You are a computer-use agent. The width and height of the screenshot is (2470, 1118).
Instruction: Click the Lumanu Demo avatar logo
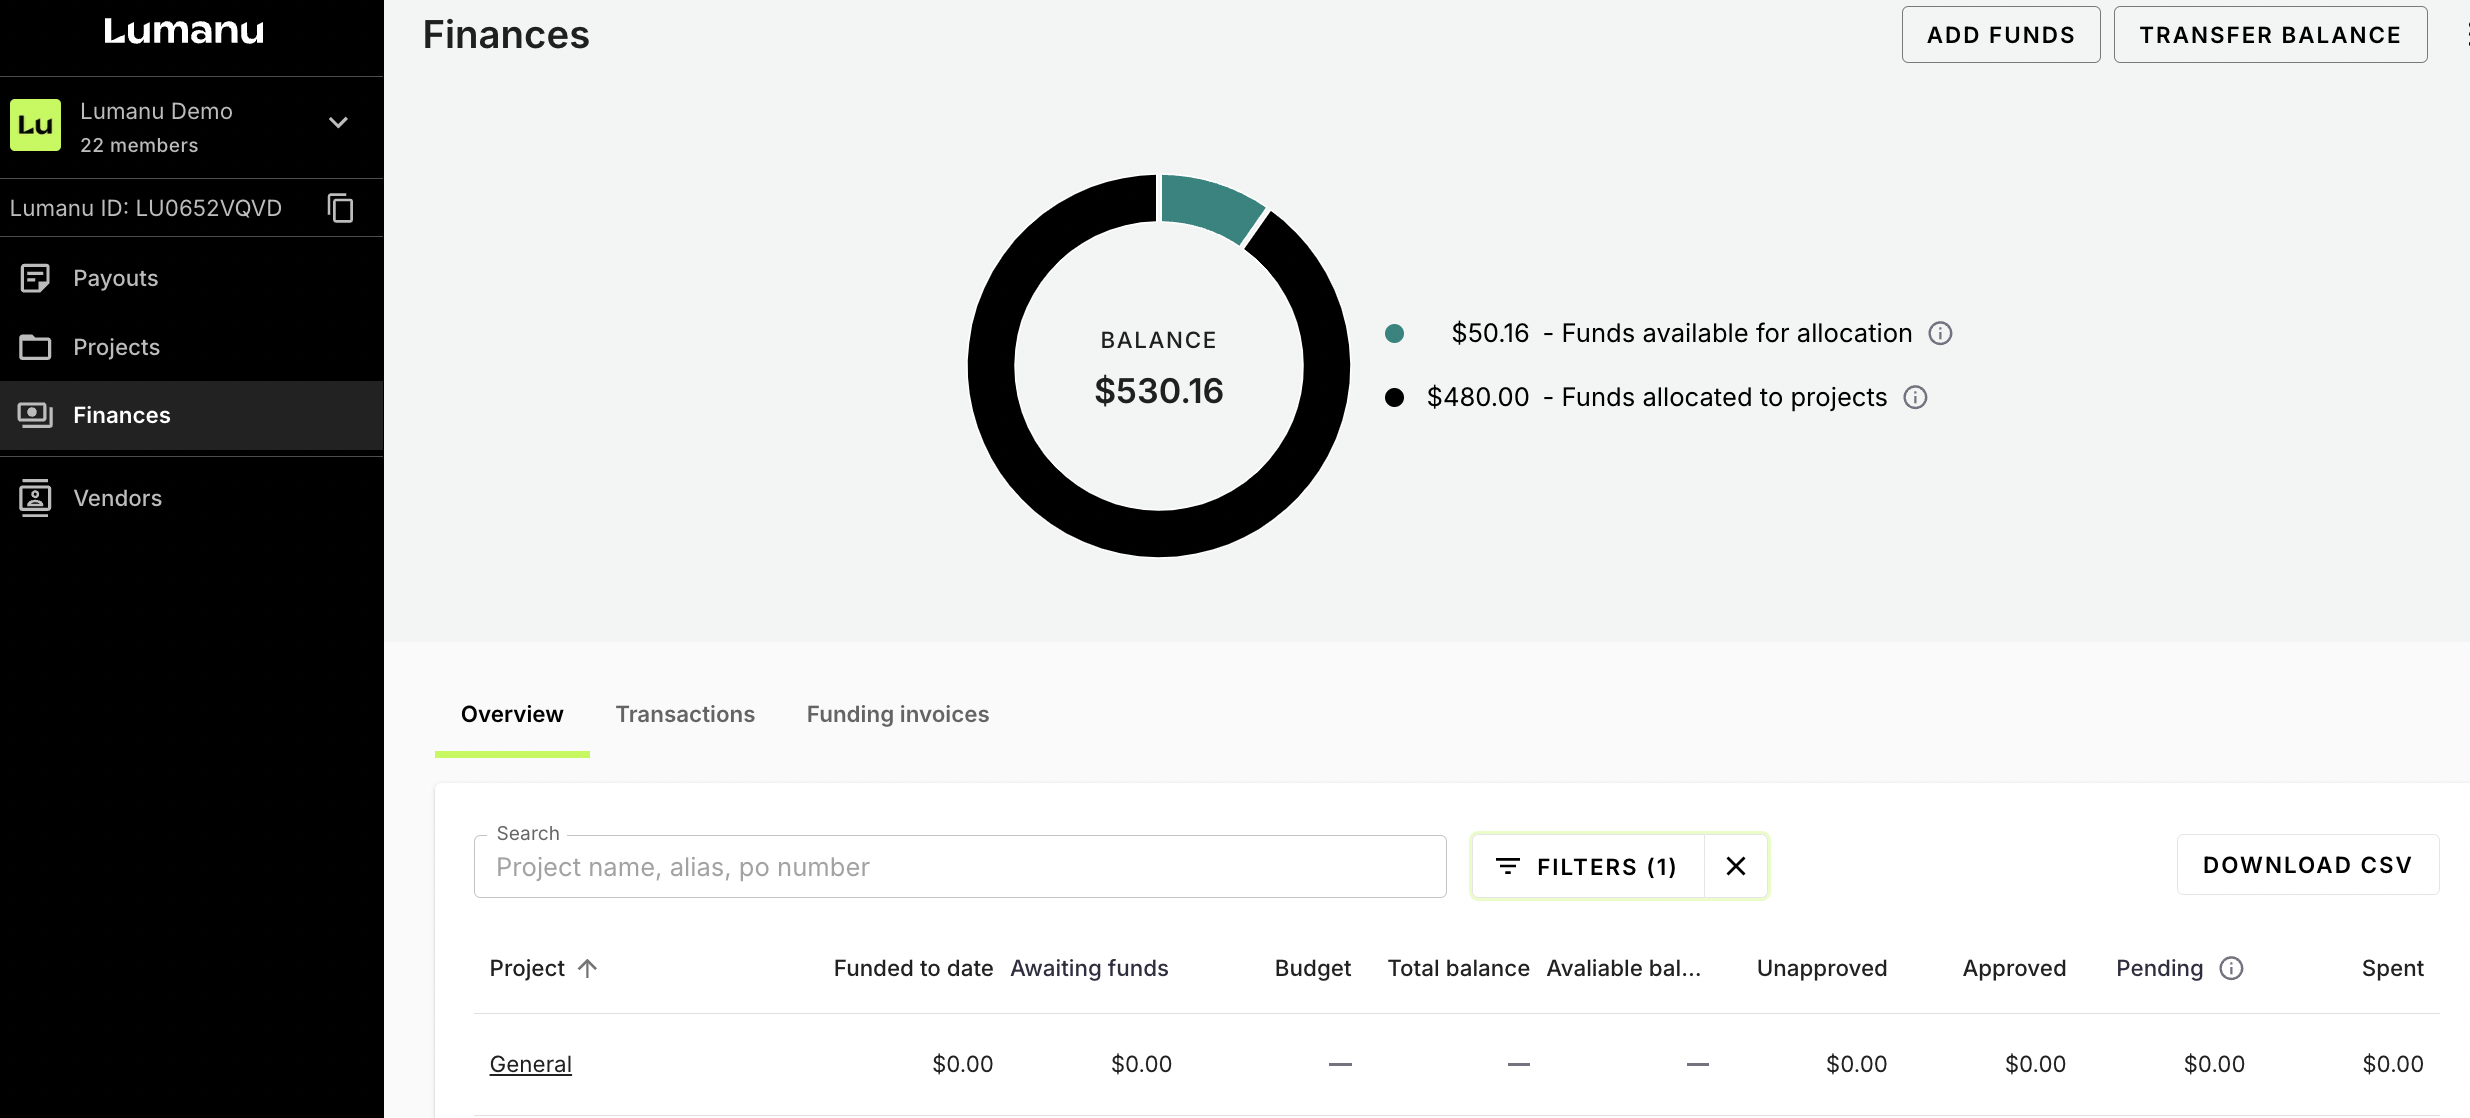[36, 125]
